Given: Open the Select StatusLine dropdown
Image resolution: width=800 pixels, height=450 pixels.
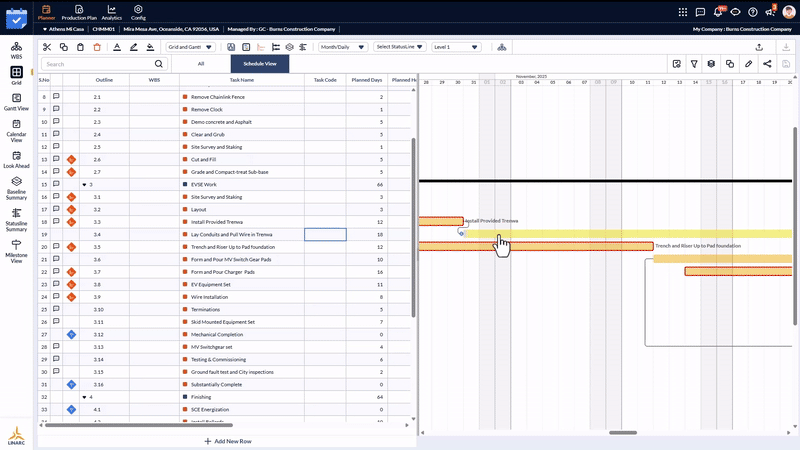Looking at the screenshot, I should point(399,47).
